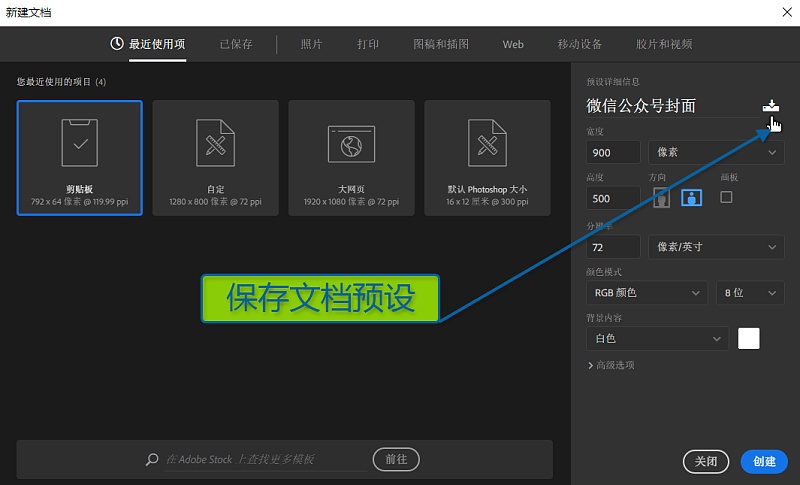Viewport: 800px width, 485px height.
Task: Click the 创建 create button
Action: click(764, 462)
